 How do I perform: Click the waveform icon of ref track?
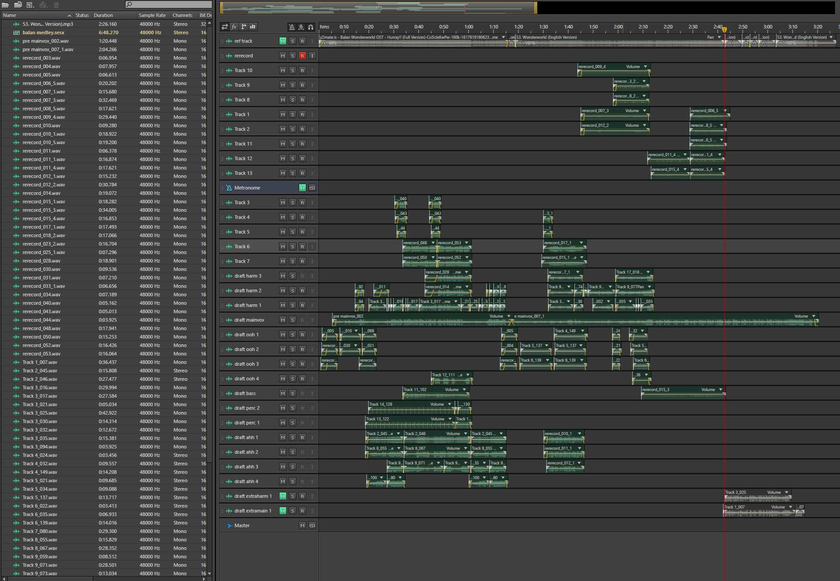(x=229, y=41)
